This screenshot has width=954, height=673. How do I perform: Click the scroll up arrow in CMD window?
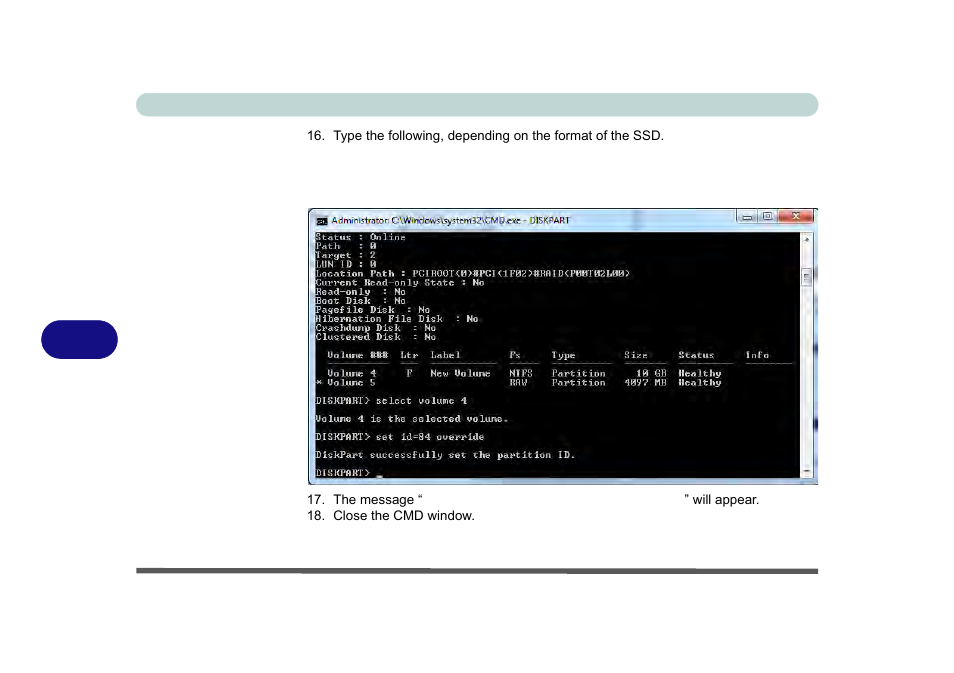(x=807, y=239)
